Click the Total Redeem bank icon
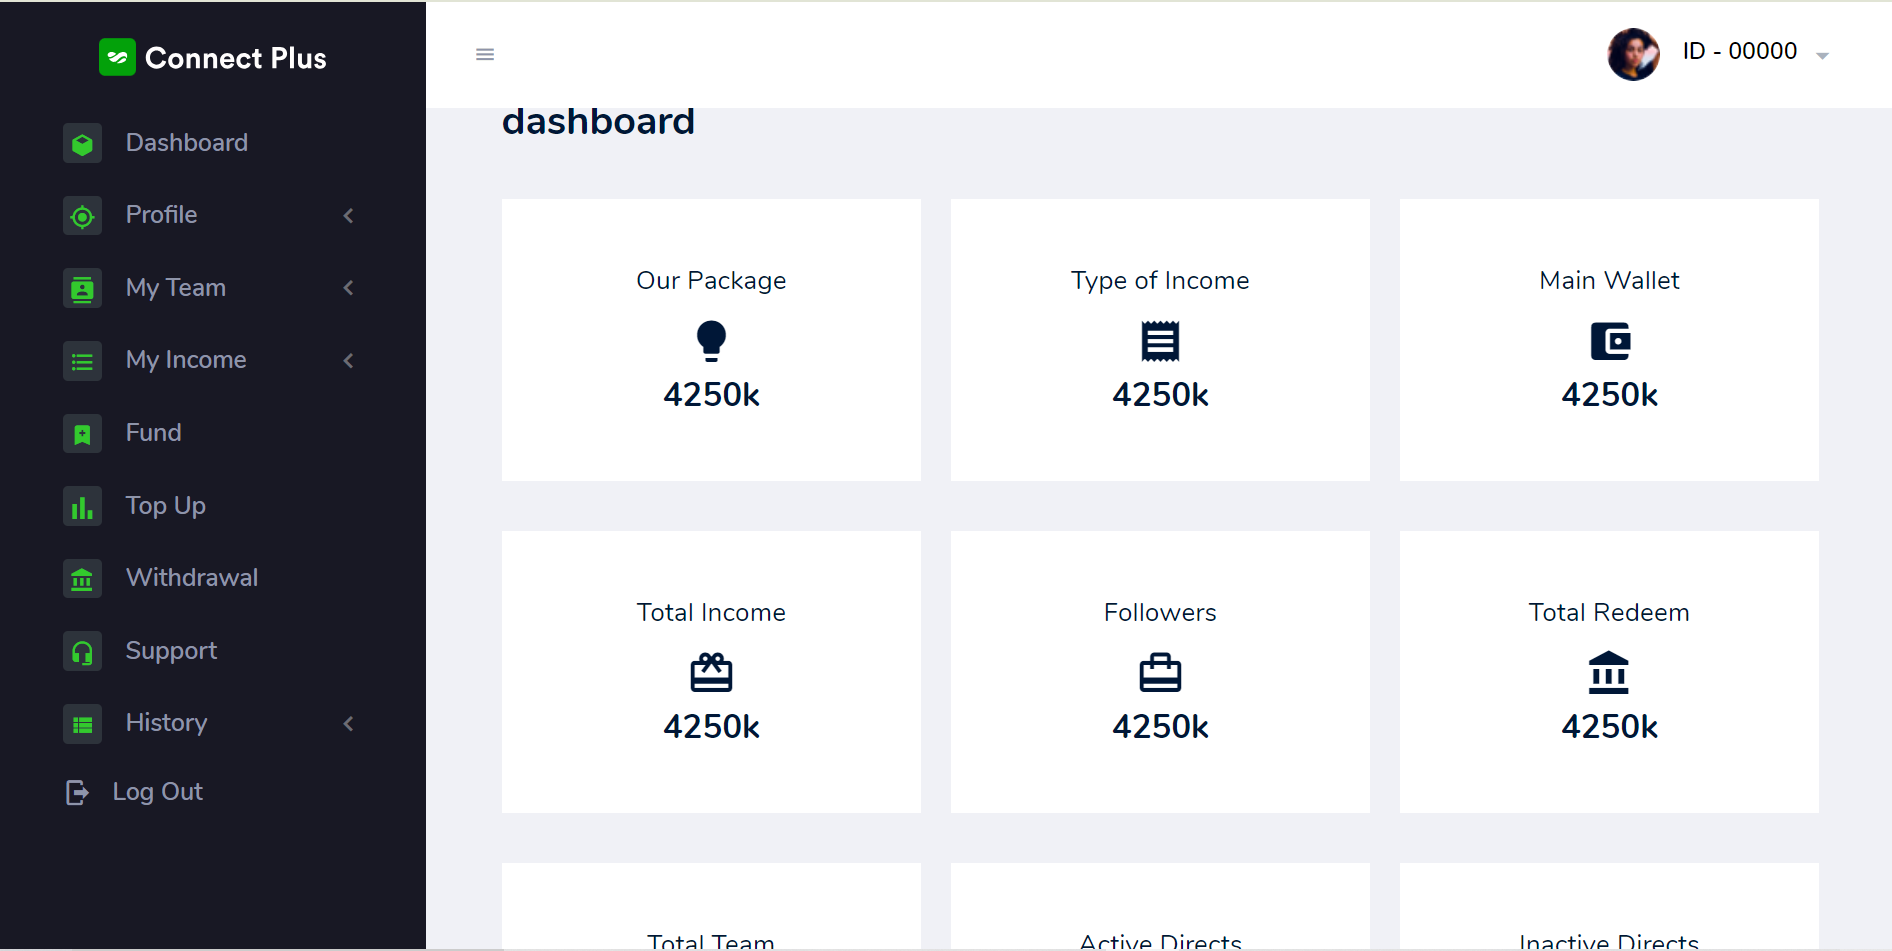Viewport: 1892px width, 951px height. click(1609, 673)
